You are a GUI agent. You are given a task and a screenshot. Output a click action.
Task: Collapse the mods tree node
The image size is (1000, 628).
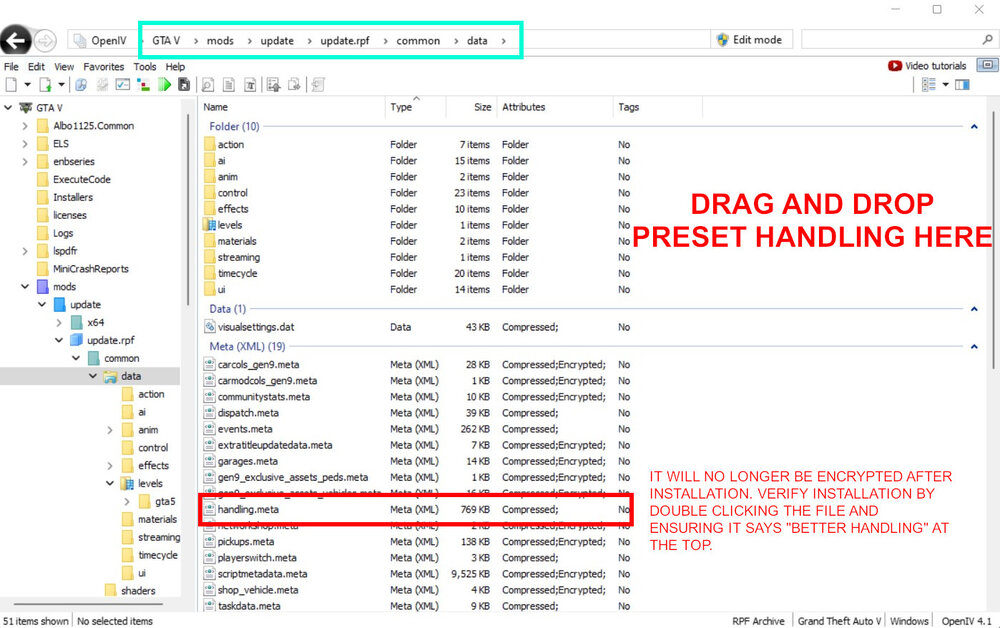pyautogui.click(x=25, y=287)
